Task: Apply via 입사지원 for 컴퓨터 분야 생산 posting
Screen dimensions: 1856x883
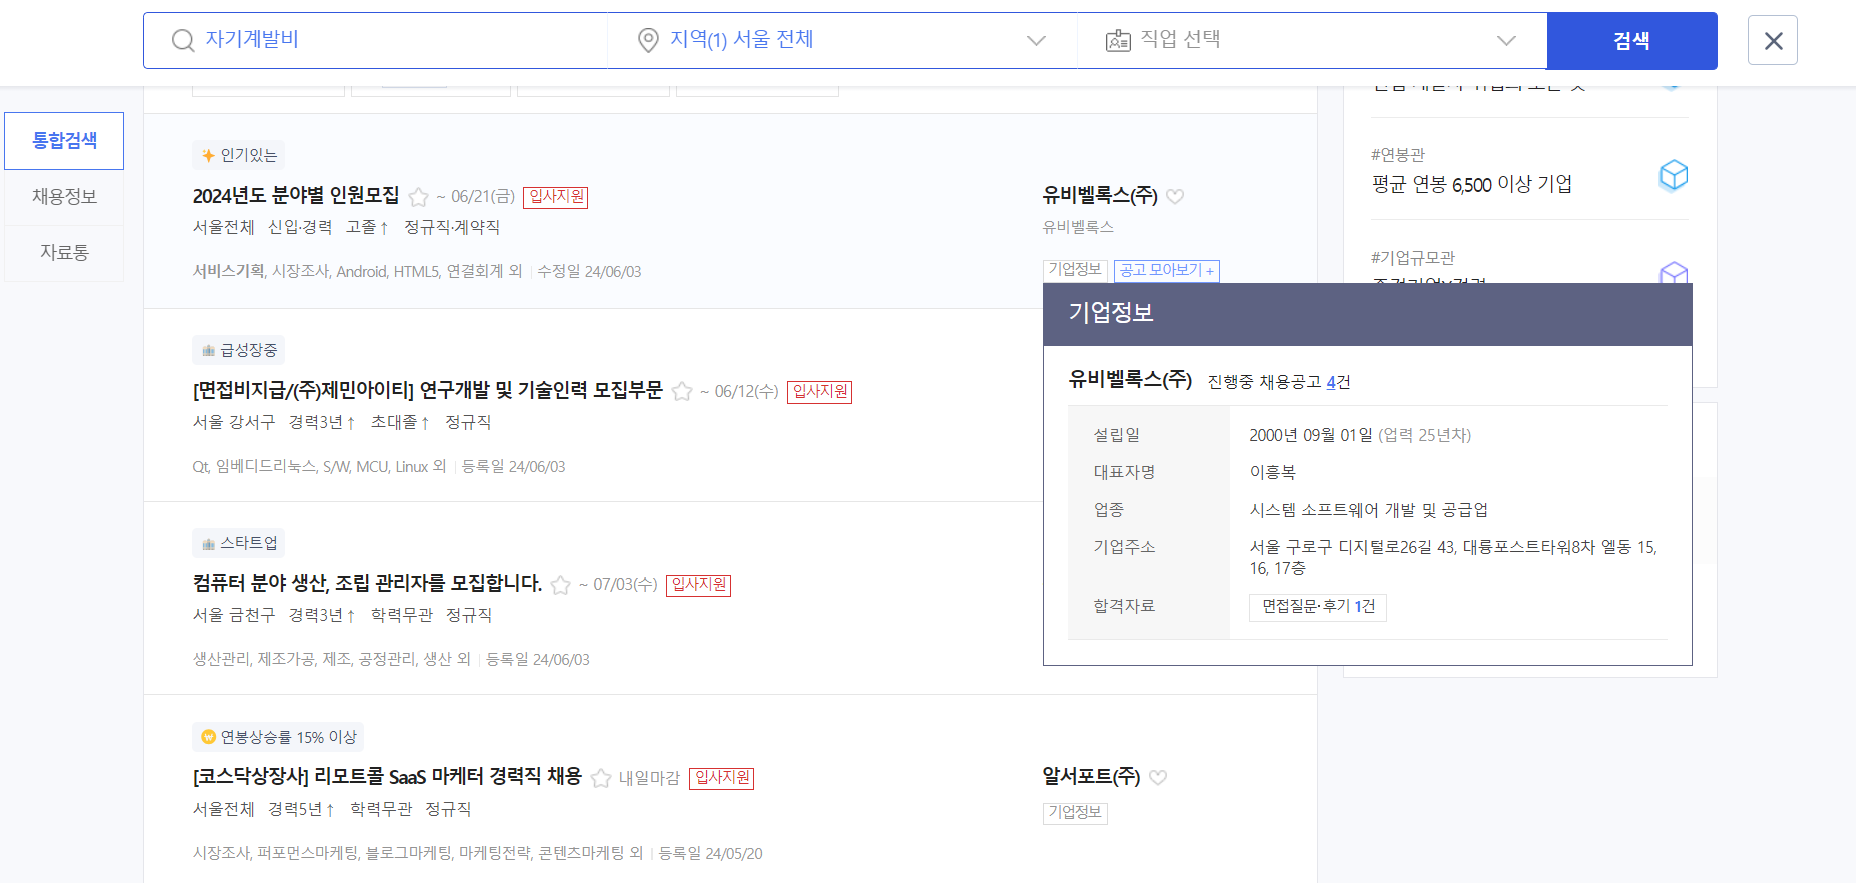Action: click(698, 585)
